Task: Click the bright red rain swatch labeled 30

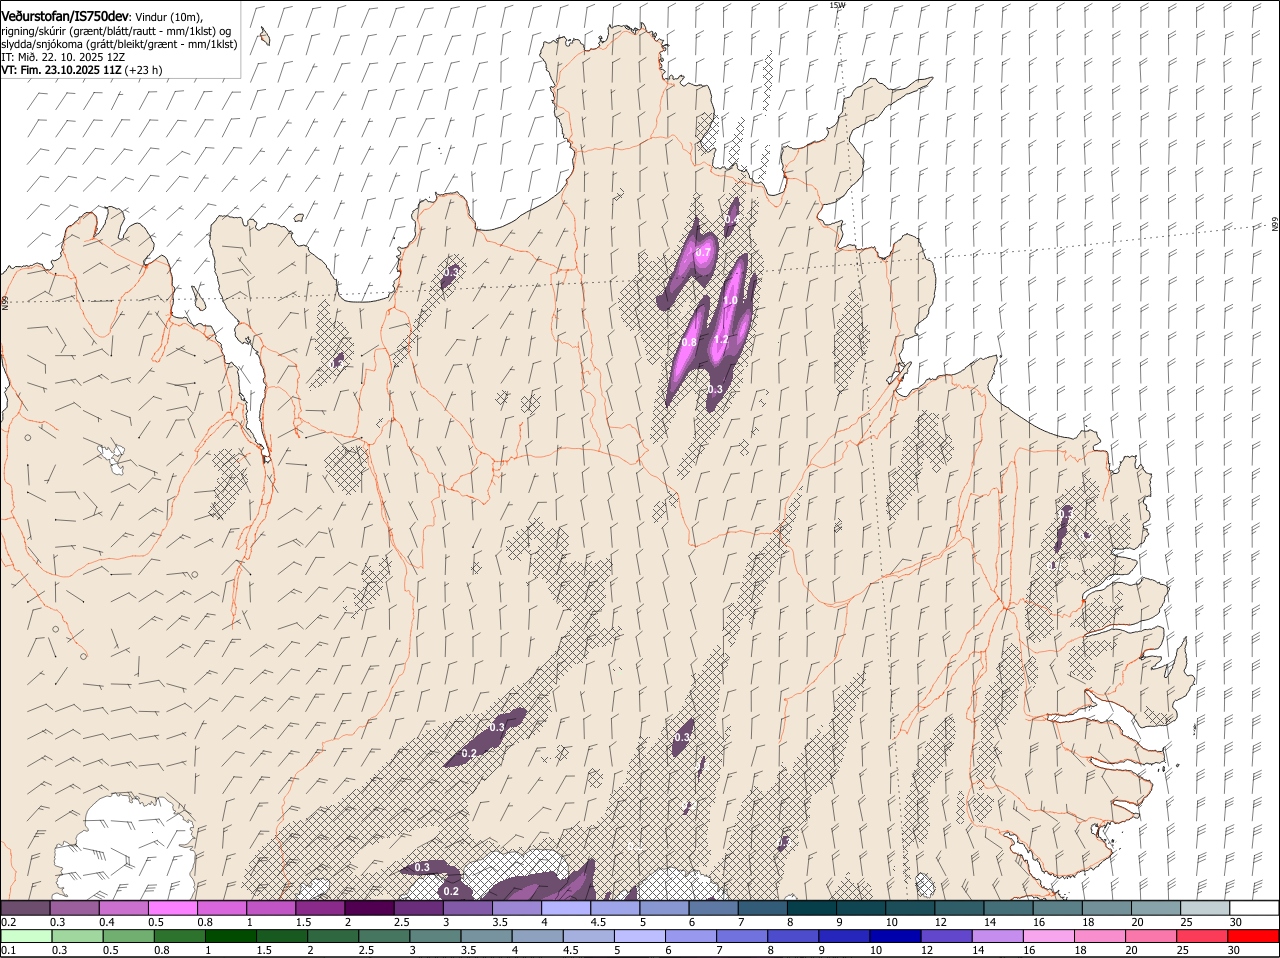Action: (x=1255, y=936)
